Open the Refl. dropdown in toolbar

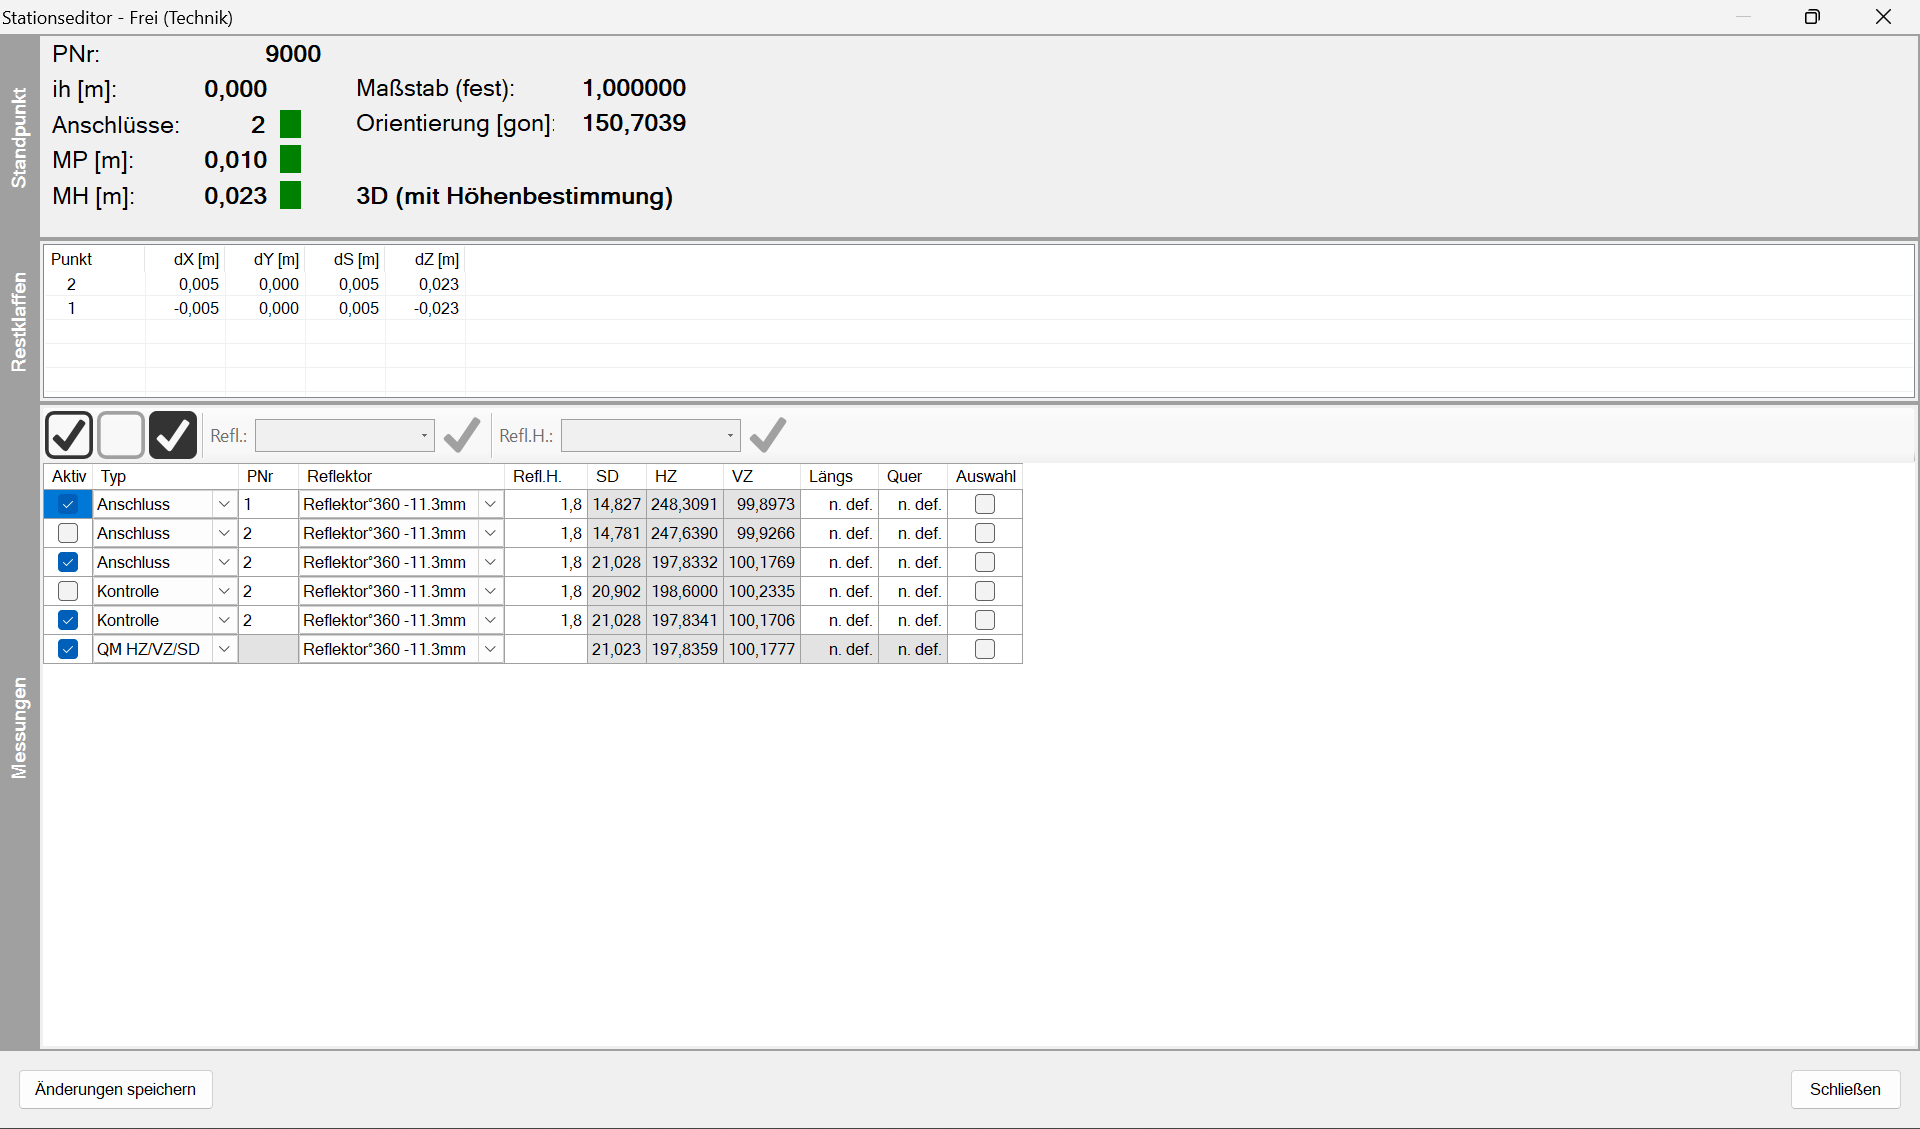pyautogui.click(x=424, y=435)
